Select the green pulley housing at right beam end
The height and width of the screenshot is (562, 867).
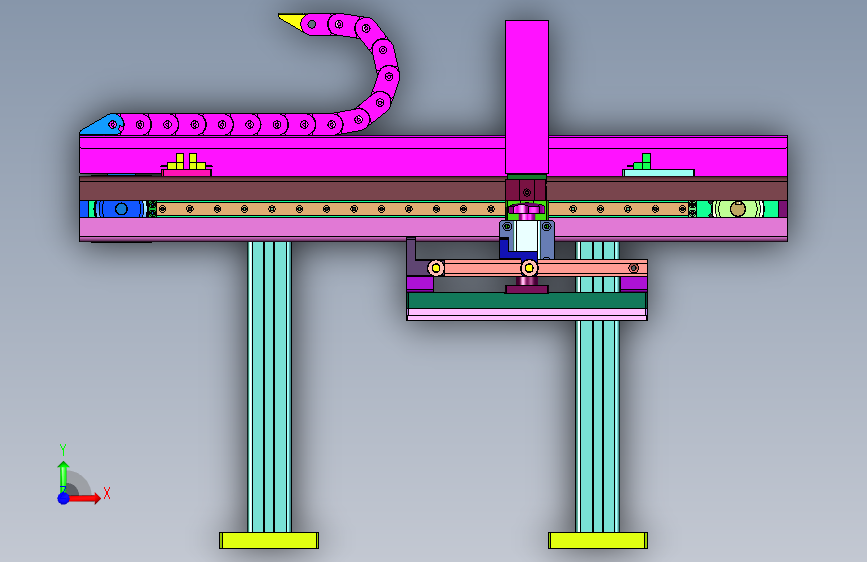click(x=738, y=209)
